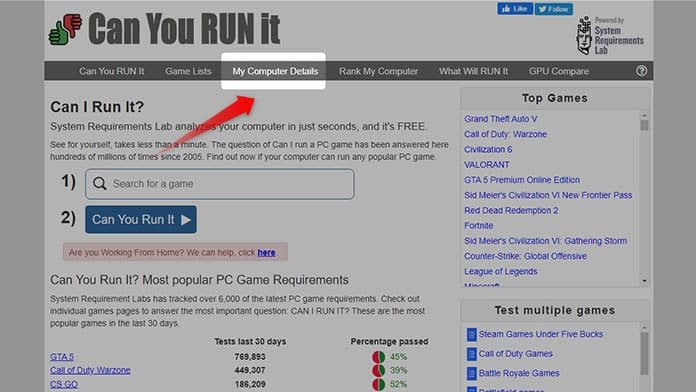696x392 pixels.
Task: Click the CS GO pie chart icon
Action: (x=379, y=384)
